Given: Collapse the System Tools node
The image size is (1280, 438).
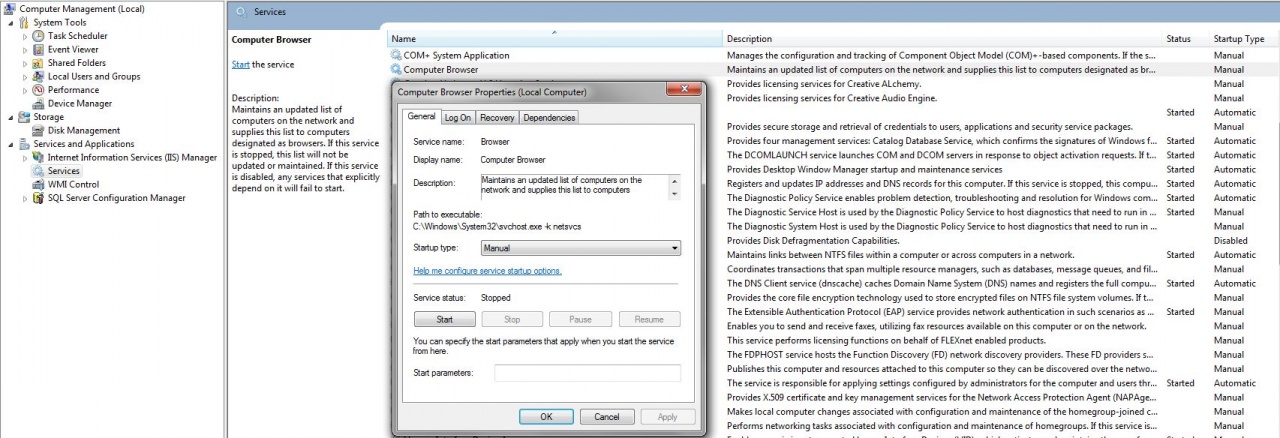Looking at the screenshot, I should point(11,22).
